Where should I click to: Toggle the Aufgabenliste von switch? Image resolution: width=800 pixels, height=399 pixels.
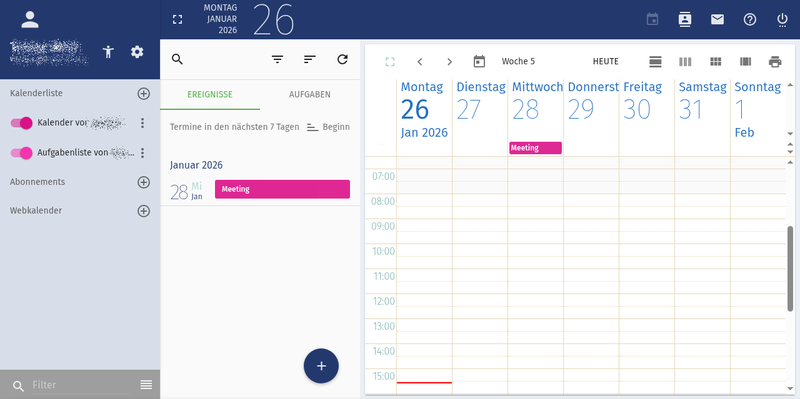coord(21,153)
